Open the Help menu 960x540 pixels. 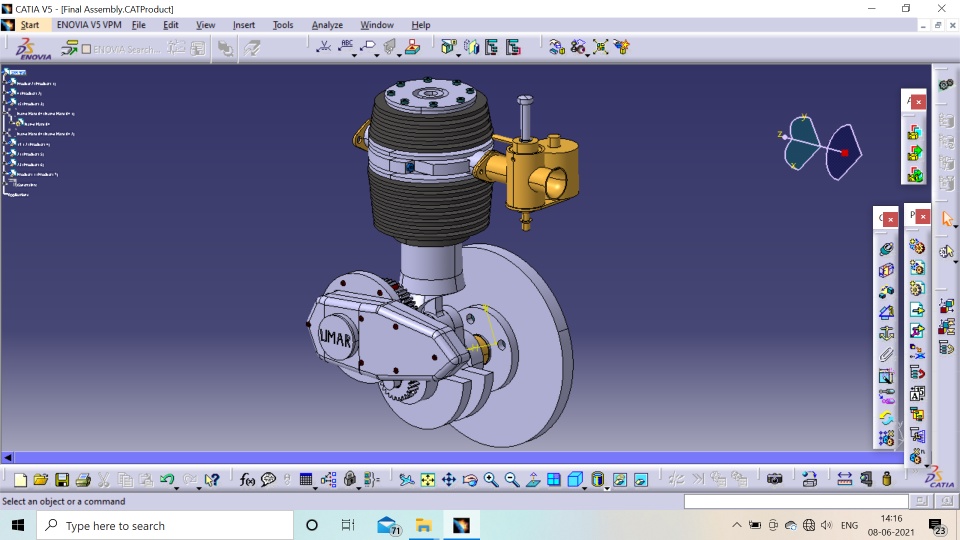click(421, 25)
